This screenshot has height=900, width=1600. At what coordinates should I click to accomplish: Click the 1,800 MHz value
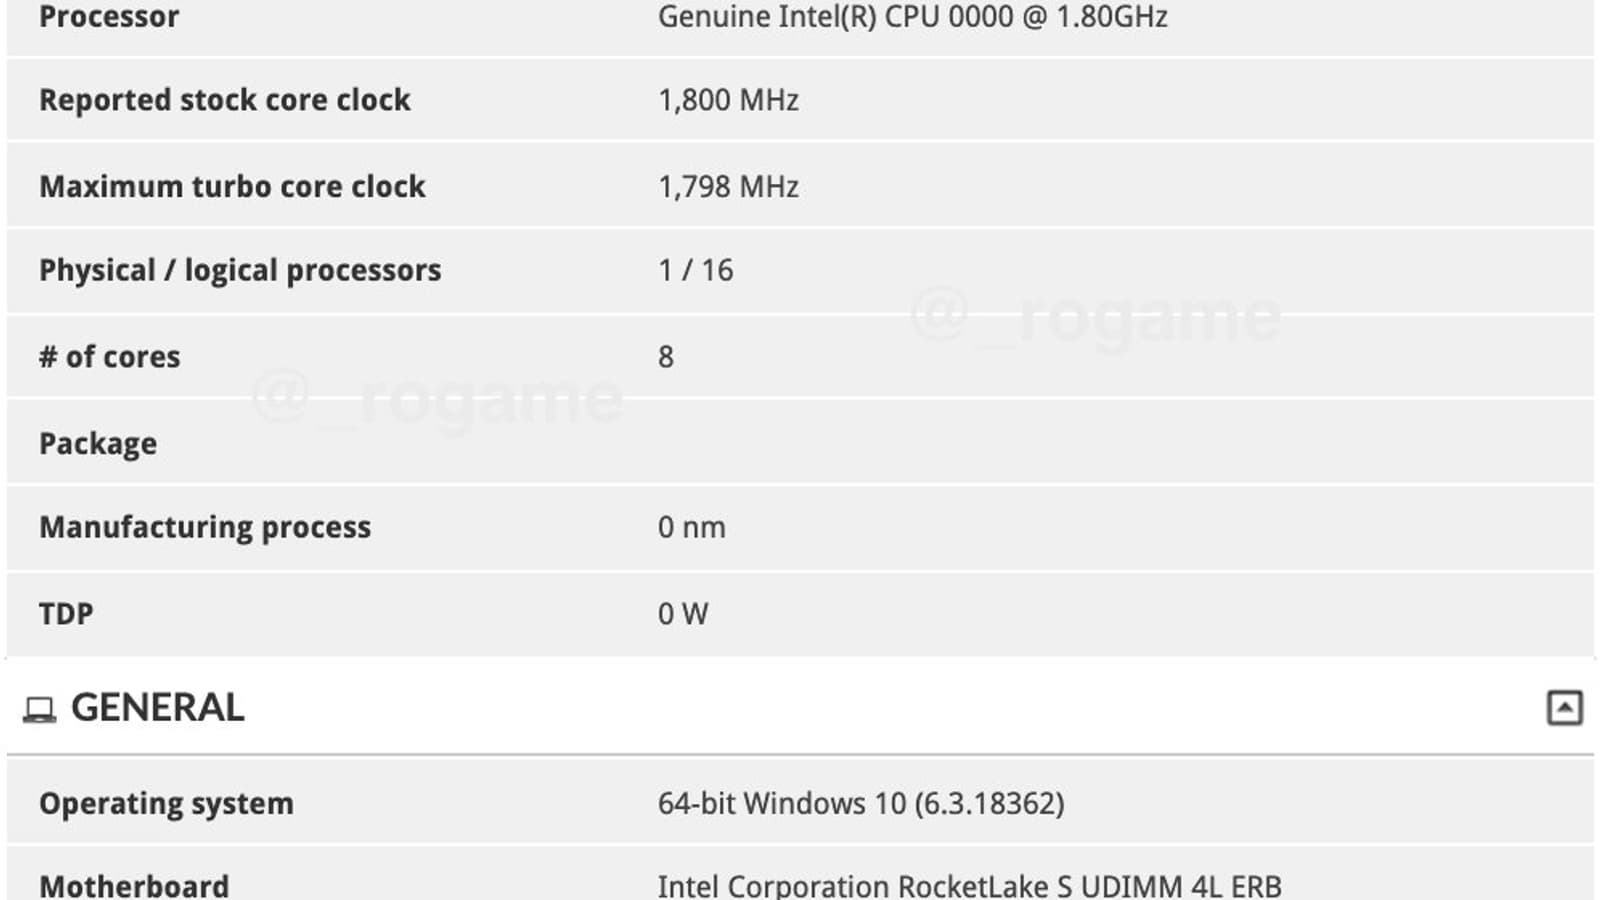(x=728, y=100)
